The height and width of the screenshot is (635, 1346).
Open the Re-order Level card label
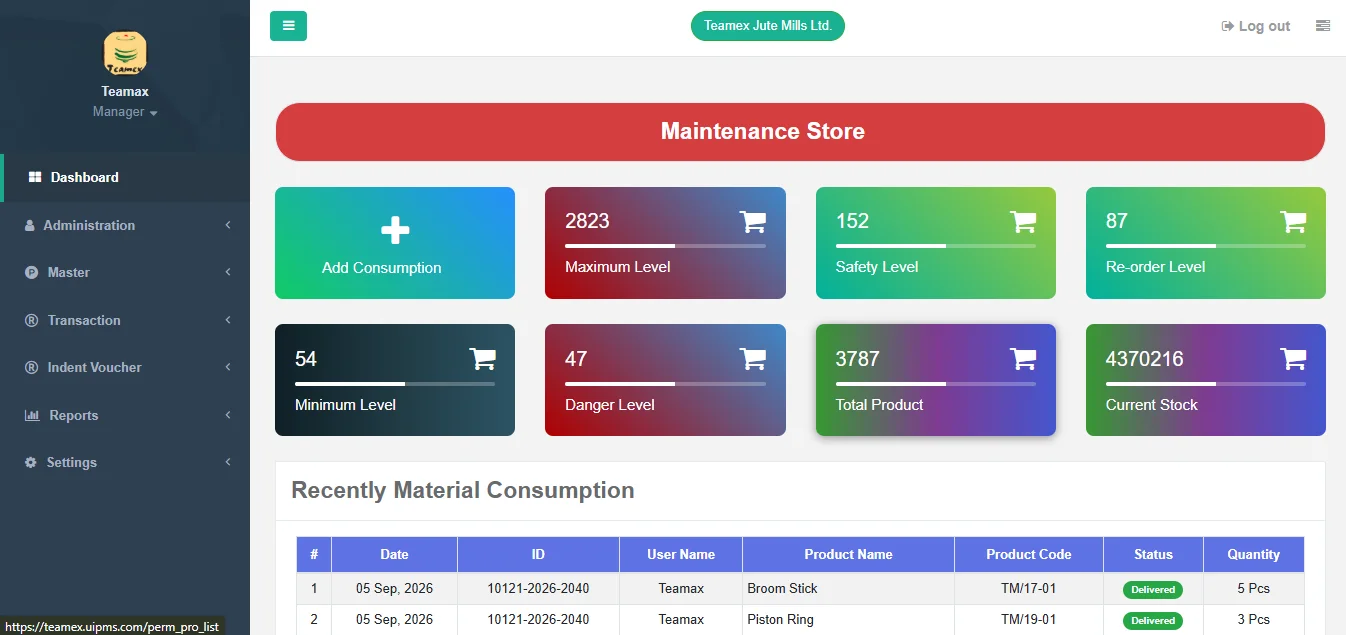[1155, 267]
